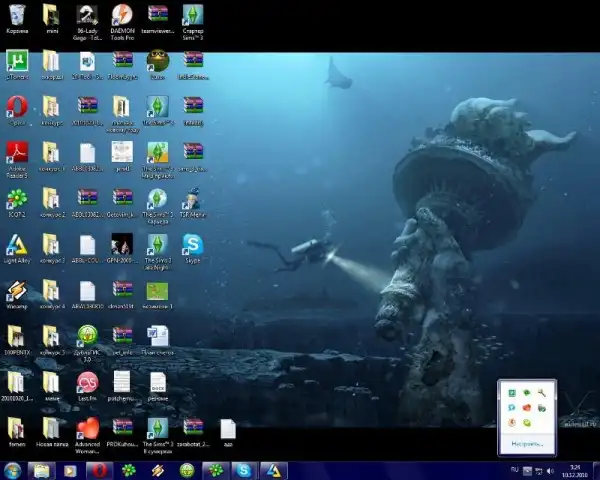This screenshot has width=600, height=480.
Task: Open Windows Explorer from the taskbar
Action: 42,470
